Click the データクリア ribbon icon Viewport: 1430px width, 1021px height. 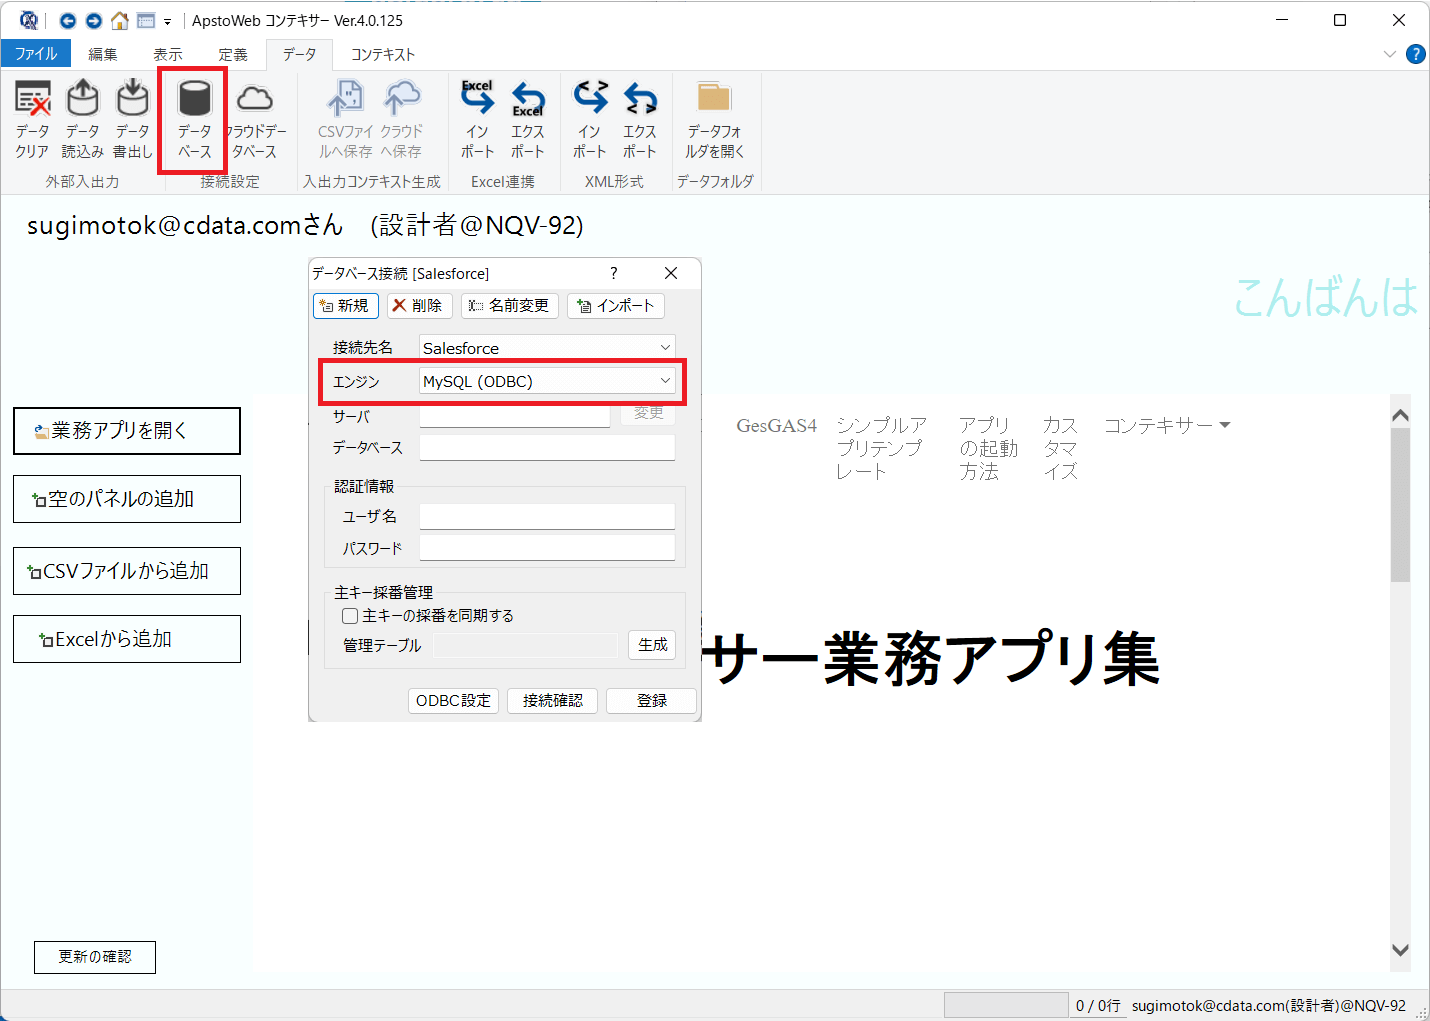(x=32, y=119)
